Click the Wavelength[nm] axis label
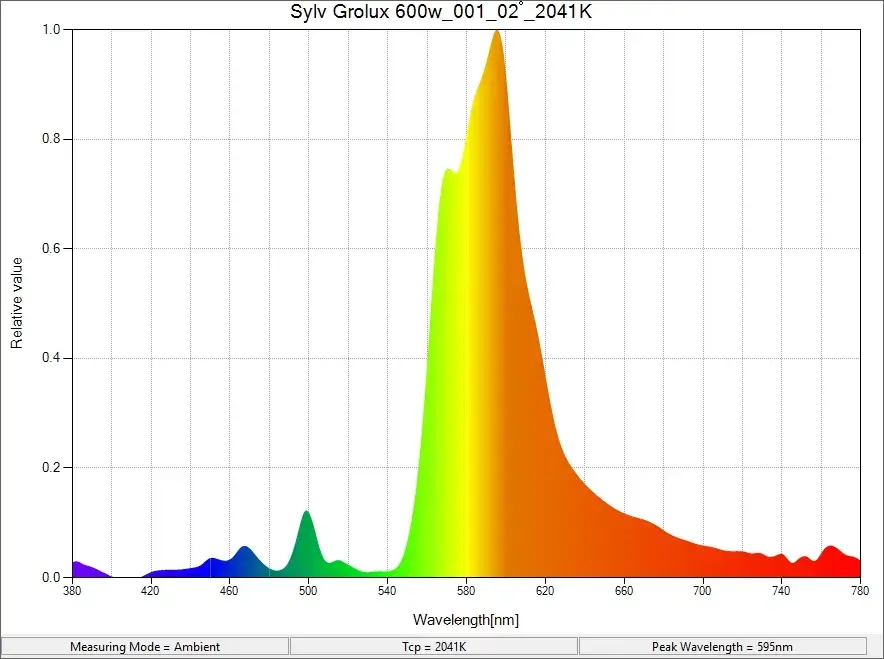Image resolution: width=884 pixels, height=659 pixels. point(466,620)
